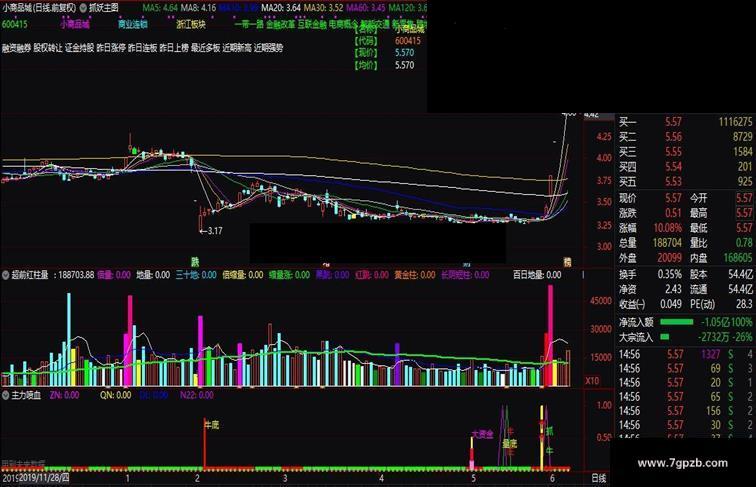Viewport: 756px width, 487px height.
Task: Click the 近期新高 label
Action: pos(237,48)
